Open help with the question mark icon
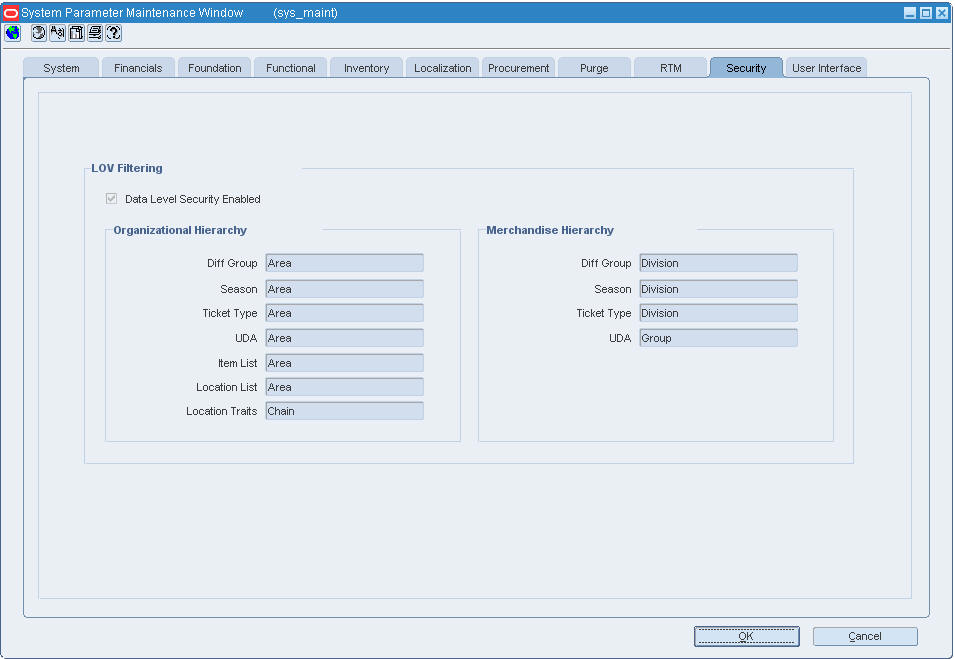The width and height of the screenshot is (955, 659). [x=114, y=33]
